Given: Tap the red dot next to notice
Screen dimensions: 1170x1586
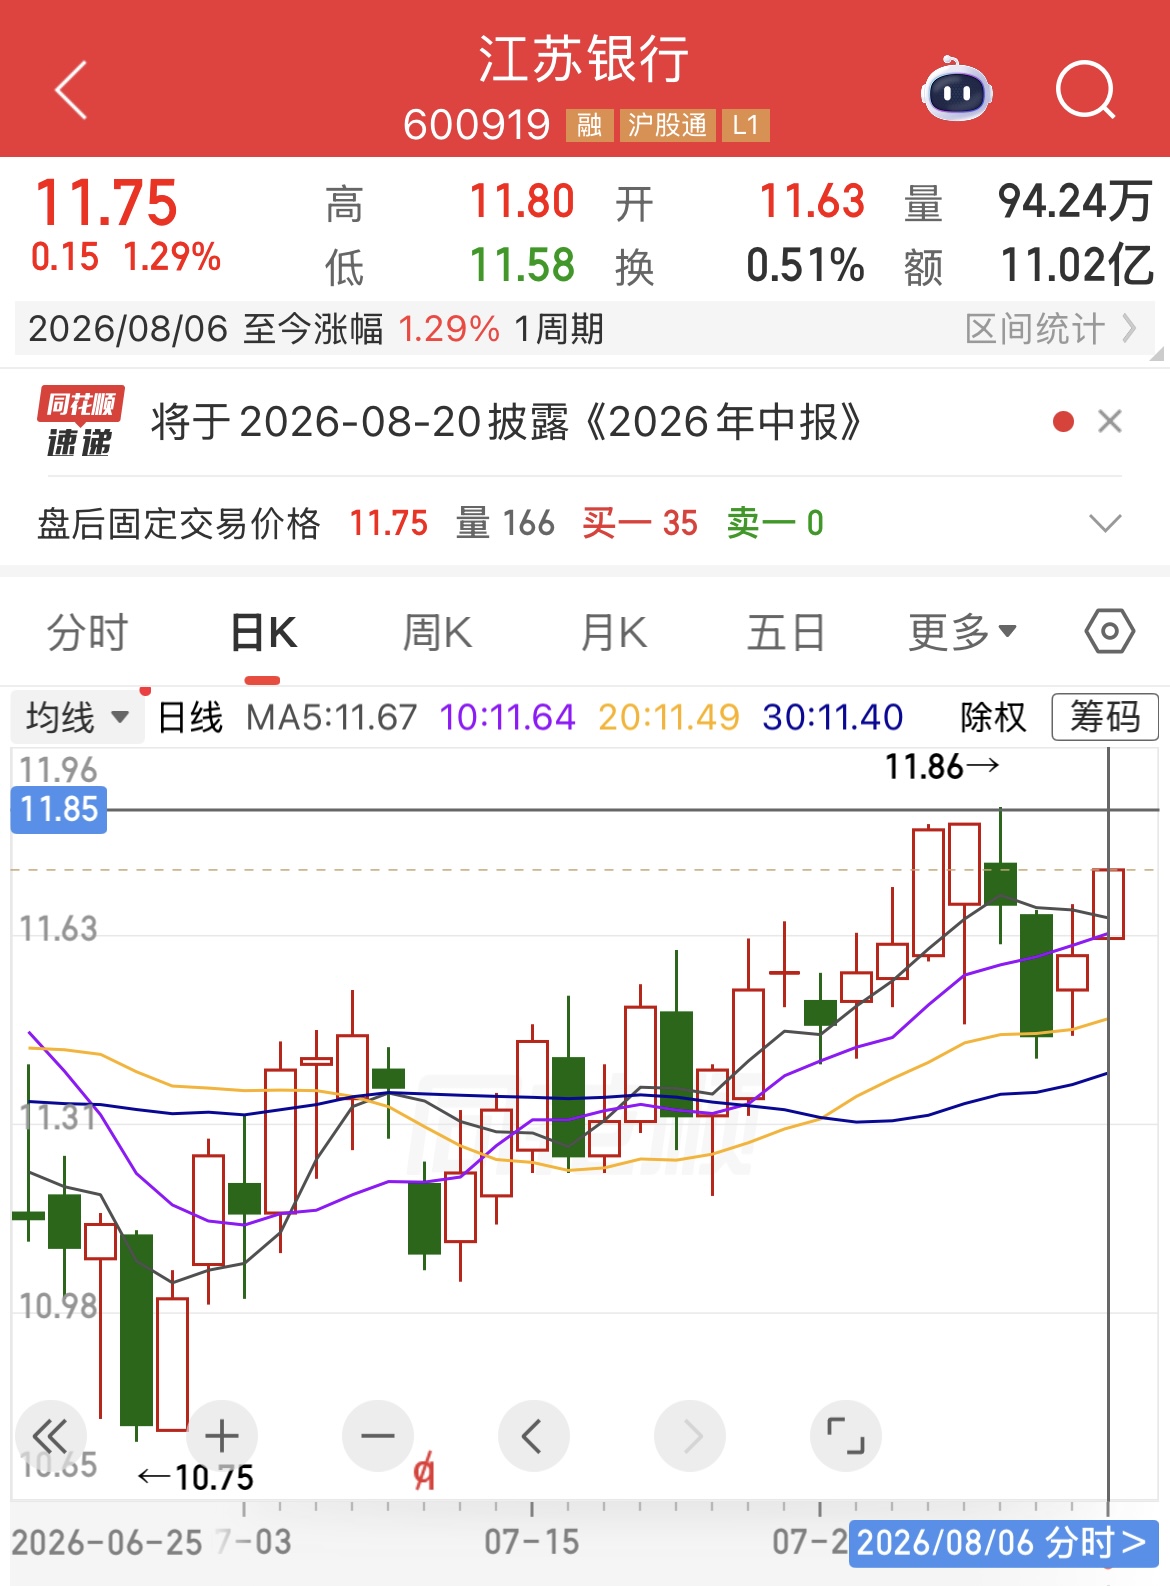Looking at the screenshot, I should point(1064,422).
